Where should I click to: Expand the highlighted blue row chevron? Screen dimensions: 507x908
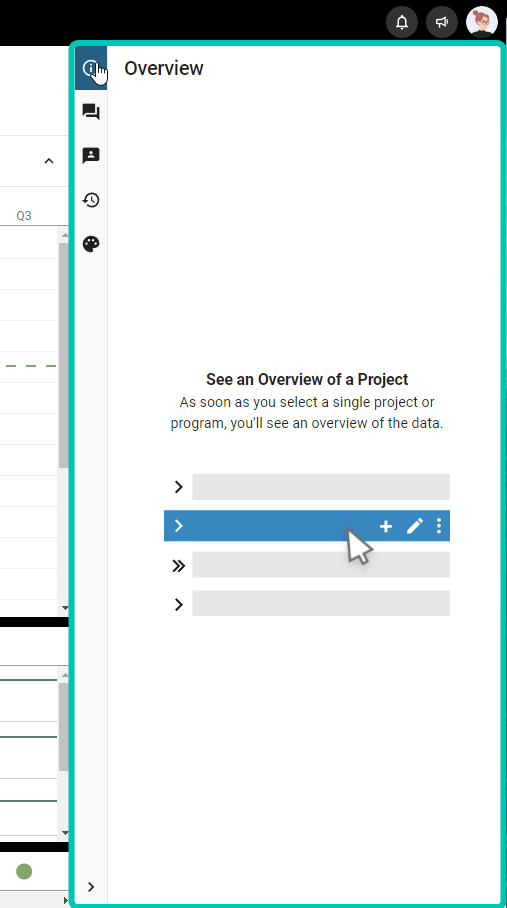[x=179, y=526]
